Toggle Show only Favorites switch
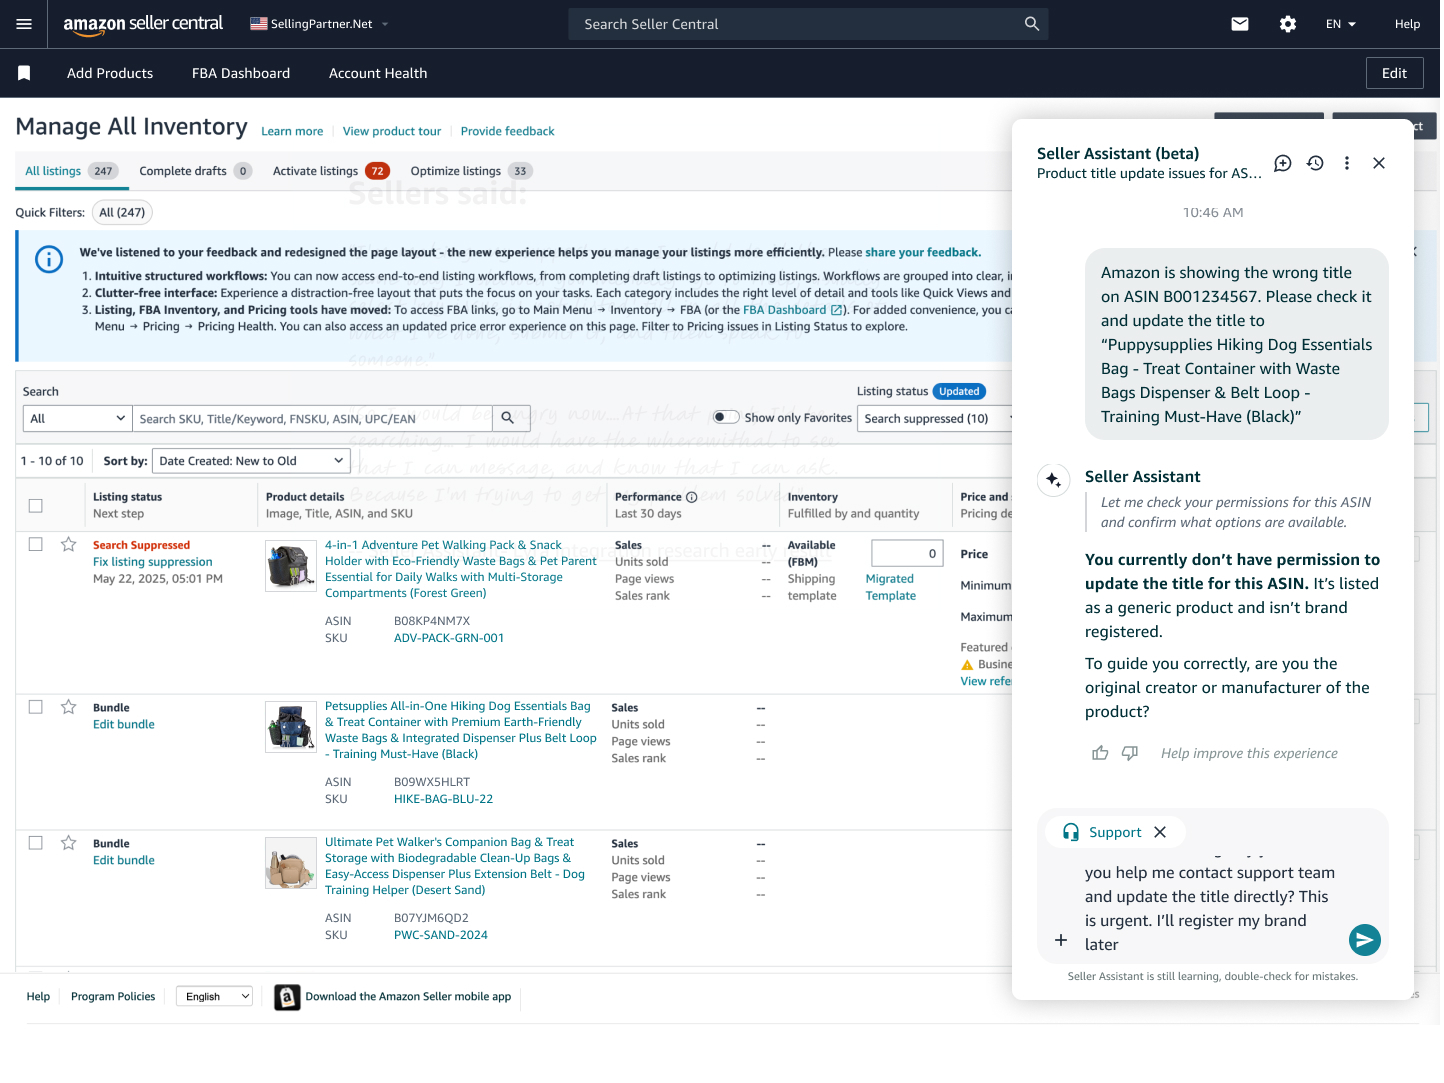The image size is (1444, 1083). [x=726, y=418]
